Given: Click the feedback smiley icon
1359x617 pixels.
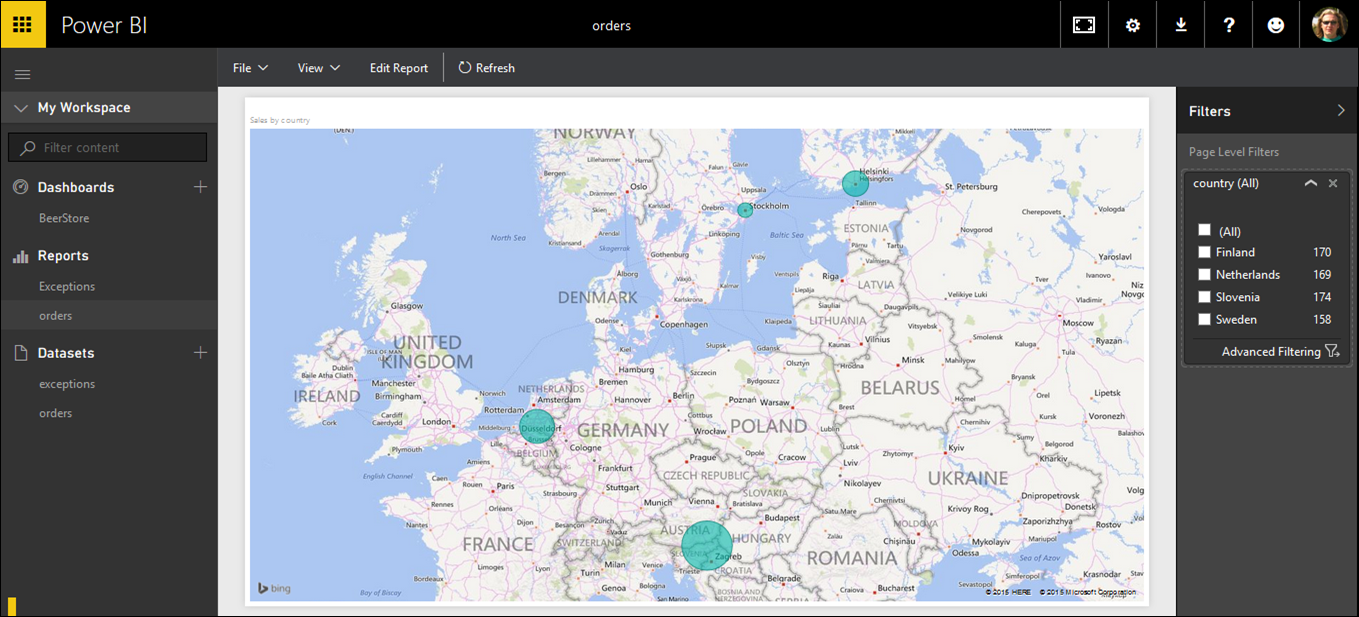Looking at the screenshot, I should coord(1276,26).
